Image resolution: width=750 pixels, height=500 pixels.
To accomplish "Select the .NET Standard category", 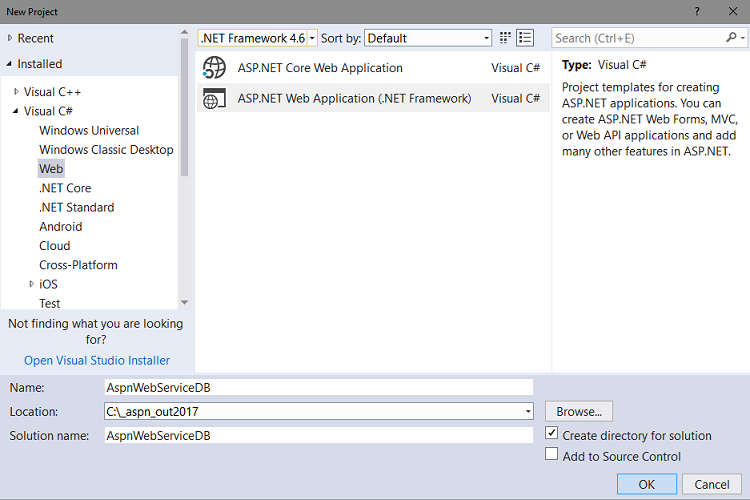I will pos(77,207).
